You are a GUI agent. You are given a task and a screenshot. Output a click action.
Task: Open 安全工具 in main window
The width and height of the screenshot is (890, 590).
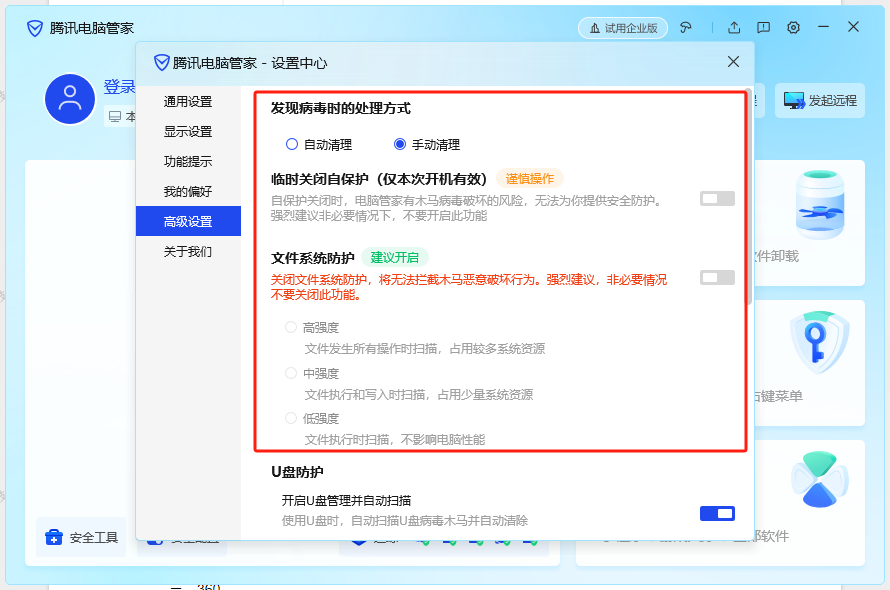coord(81,537)
